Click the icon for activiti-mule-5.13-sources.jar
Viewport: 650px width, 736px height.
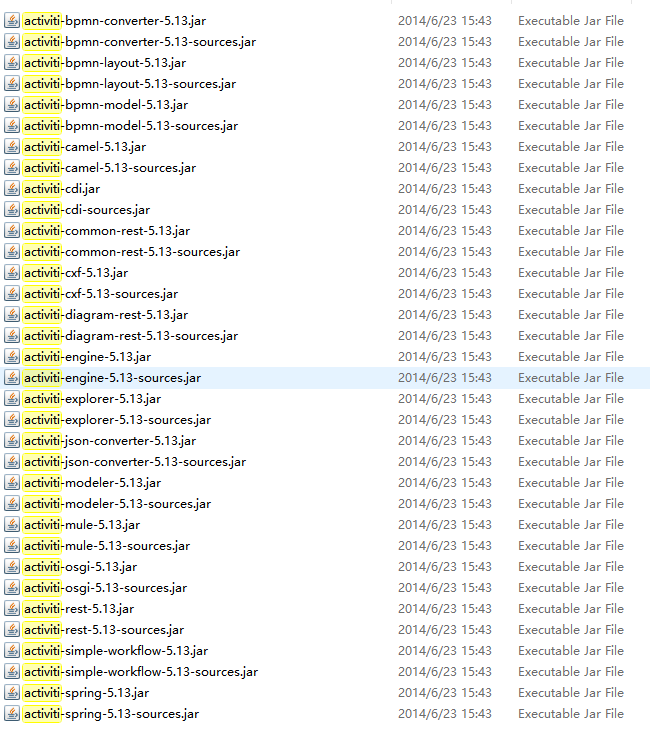tap(12, 546)
